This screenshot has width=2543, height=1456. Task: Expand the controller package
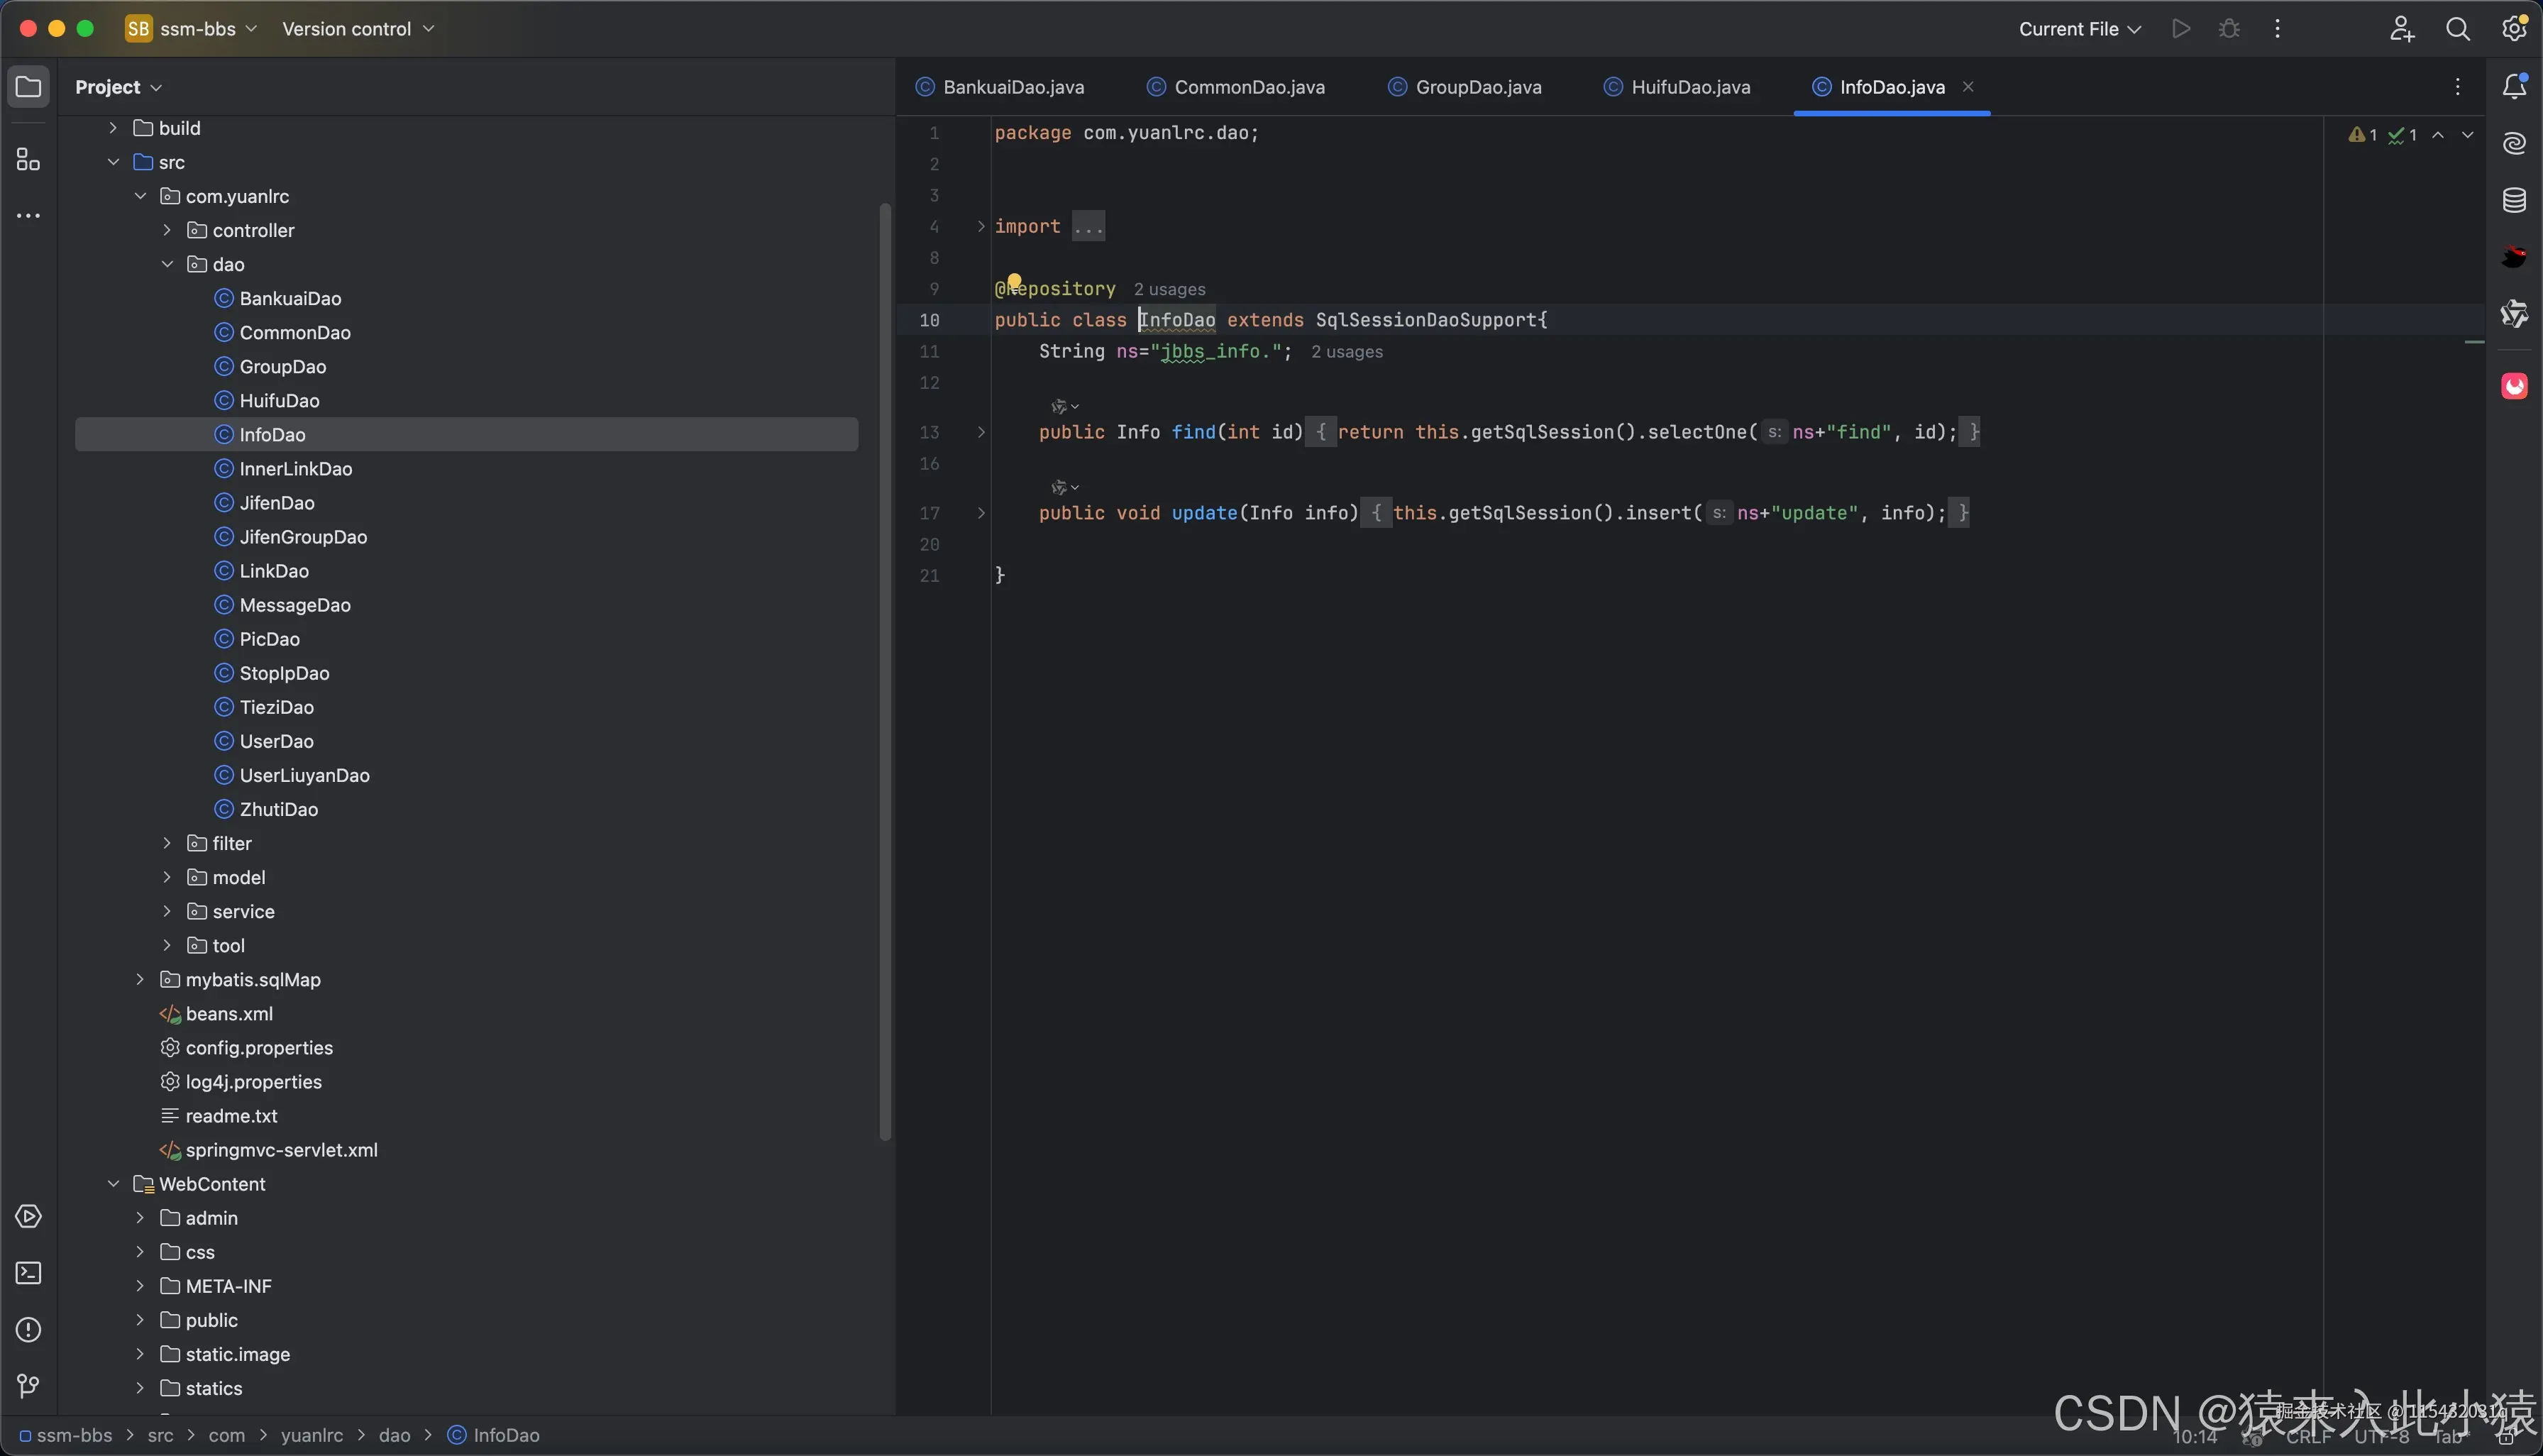pyautogui.click(x=167, y=230)
